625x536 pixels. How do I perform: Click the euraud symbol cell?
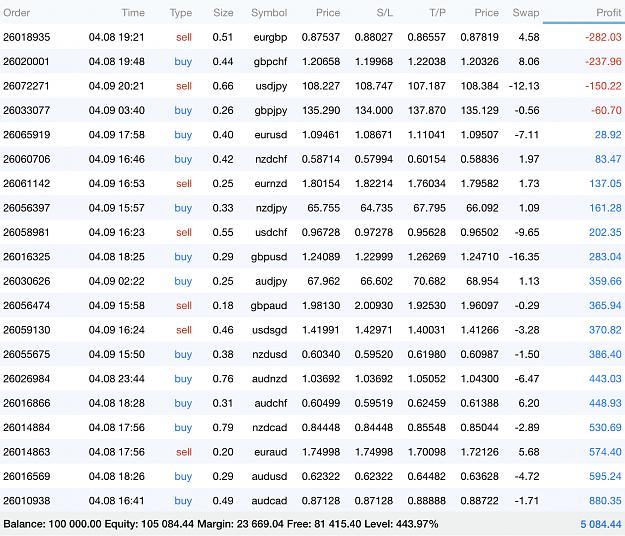pyautogui.click(x=271, y=452)
